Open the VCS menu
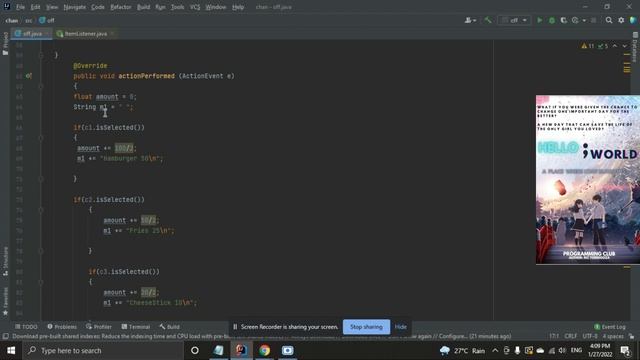This screenshot has height=360, width=640. [195, 7]
